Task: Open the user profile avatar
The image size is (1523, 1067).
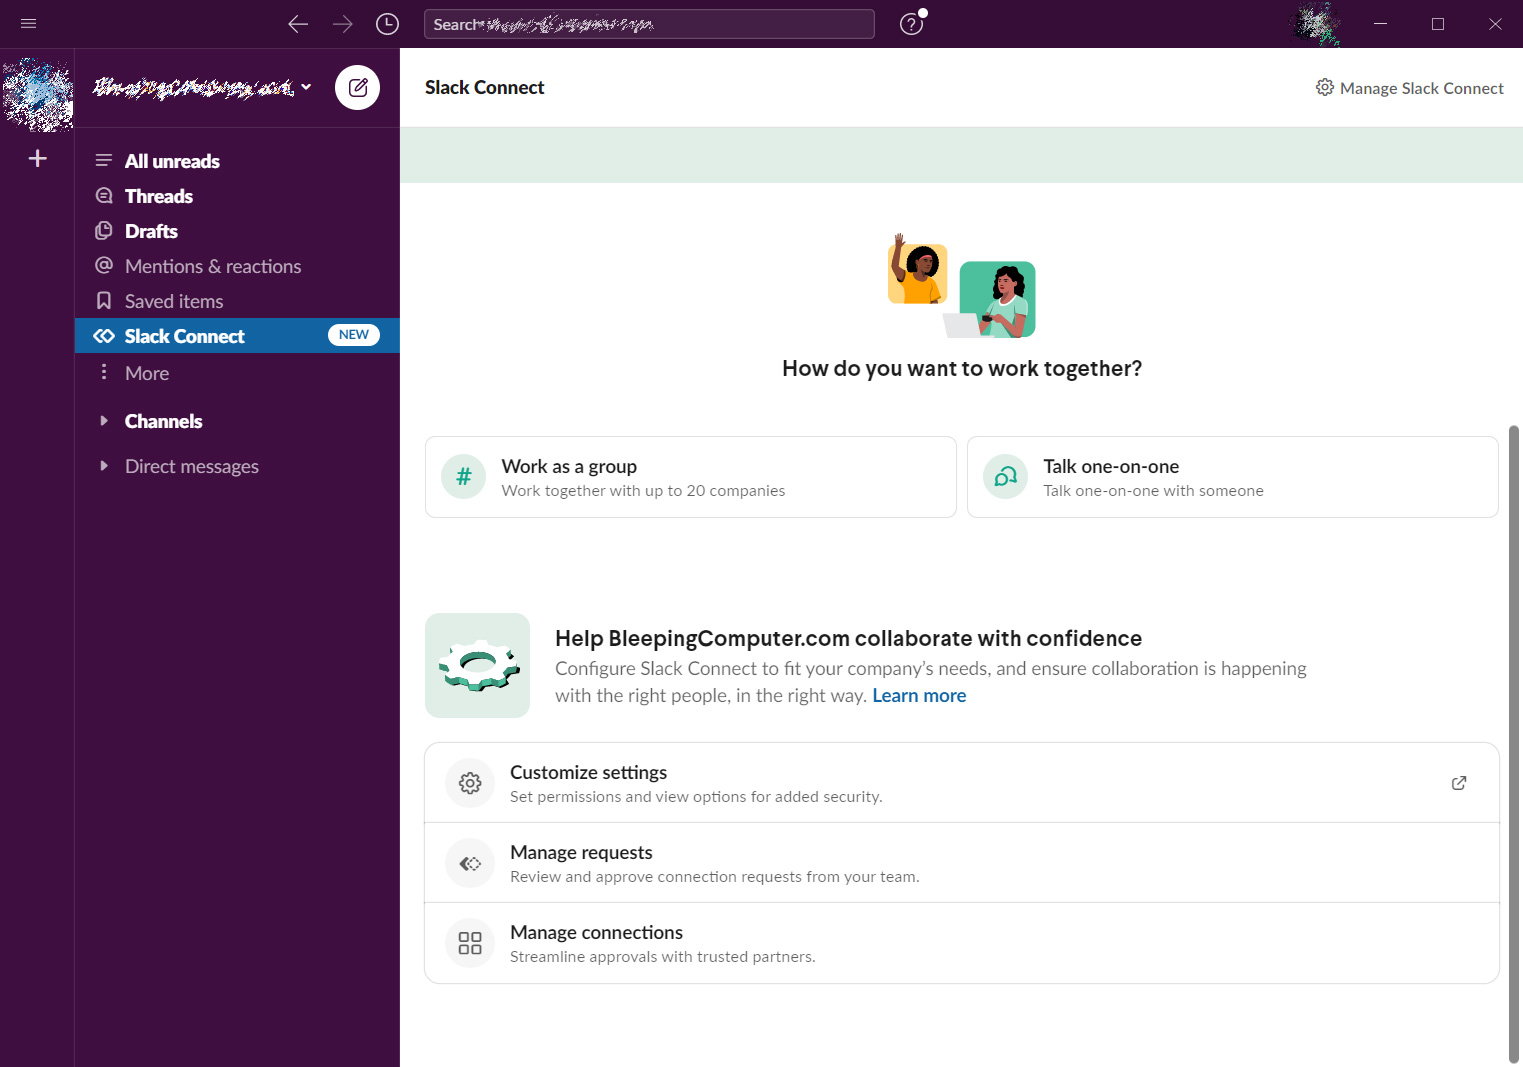Action: pyautogui.click(x=1316, y=24)
